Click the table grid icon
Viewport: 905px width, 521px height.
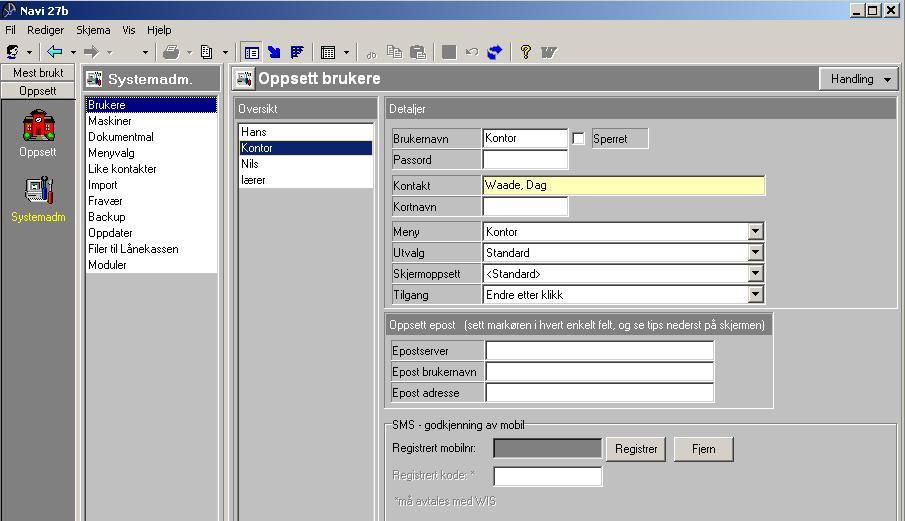click(x=328, y=53)
